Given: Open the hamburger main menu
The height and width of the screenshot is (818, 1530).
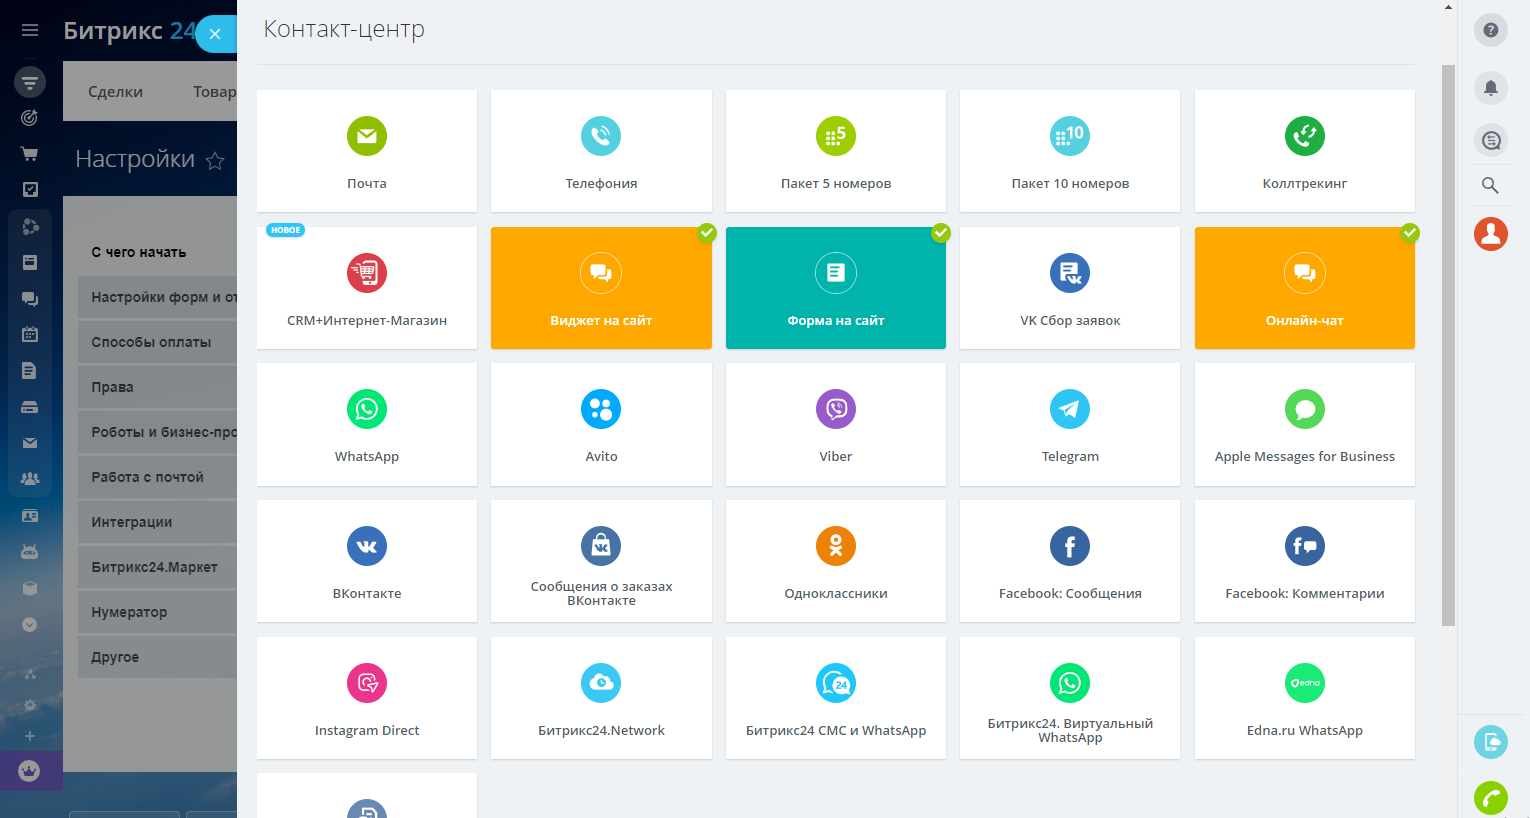Looking at the screenshot, I should point(30,30).
